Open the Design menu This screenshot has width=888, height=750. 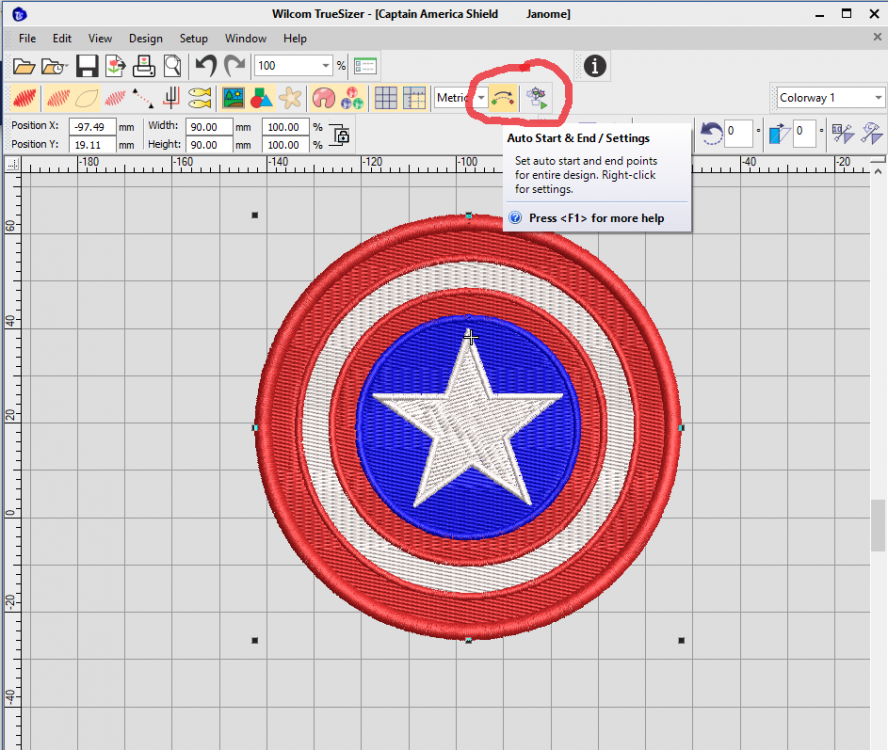(x=146, y=38)
